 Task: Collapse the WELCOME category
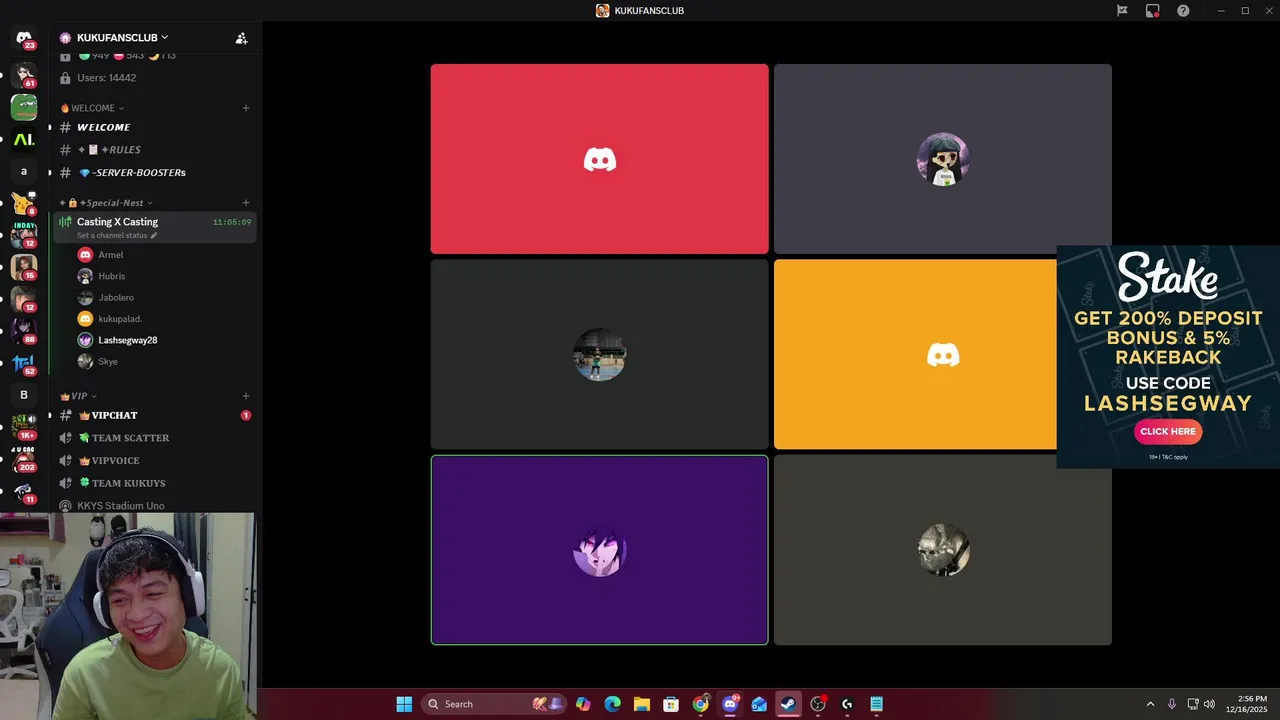[92, 108]
